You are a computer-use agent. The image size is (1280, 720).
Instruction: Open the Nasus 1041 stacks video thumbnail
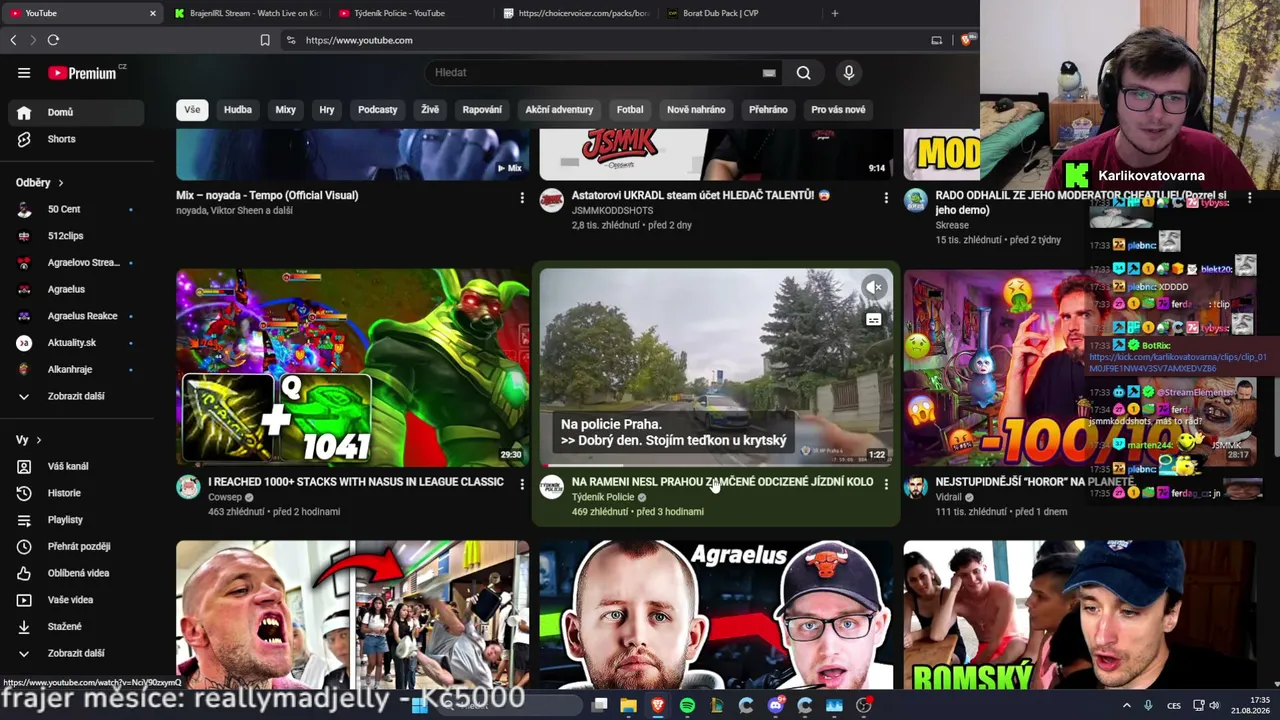coord(353,368)
